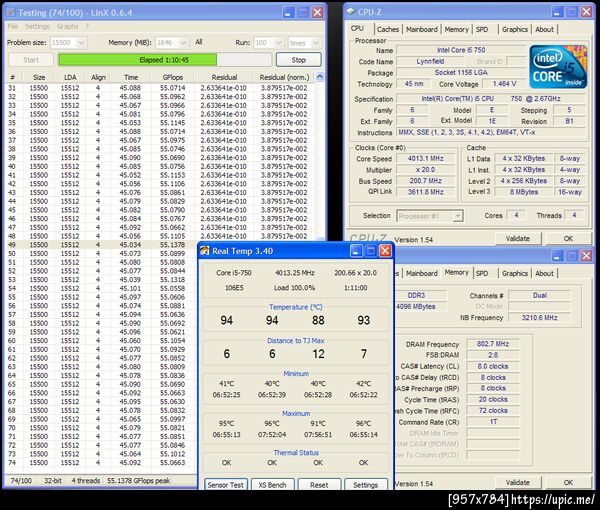Click the 88 core temperature reading
600x510 pixels.
(x=318, y=320)
